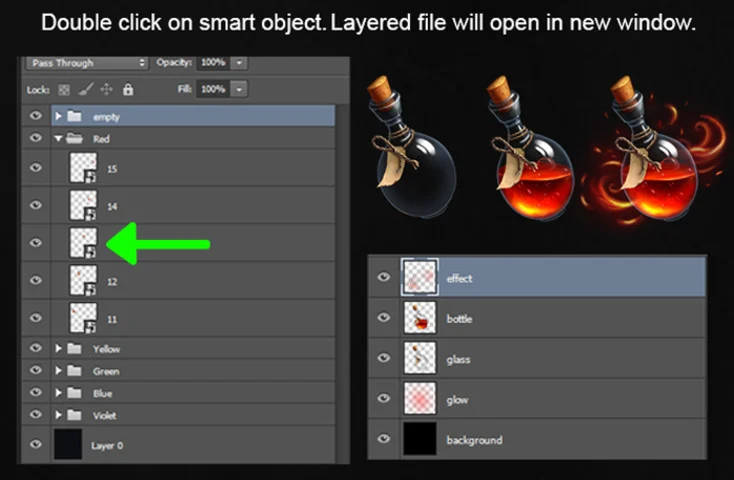Expand the Green group
734x480 pixels.
coord(58,370)
